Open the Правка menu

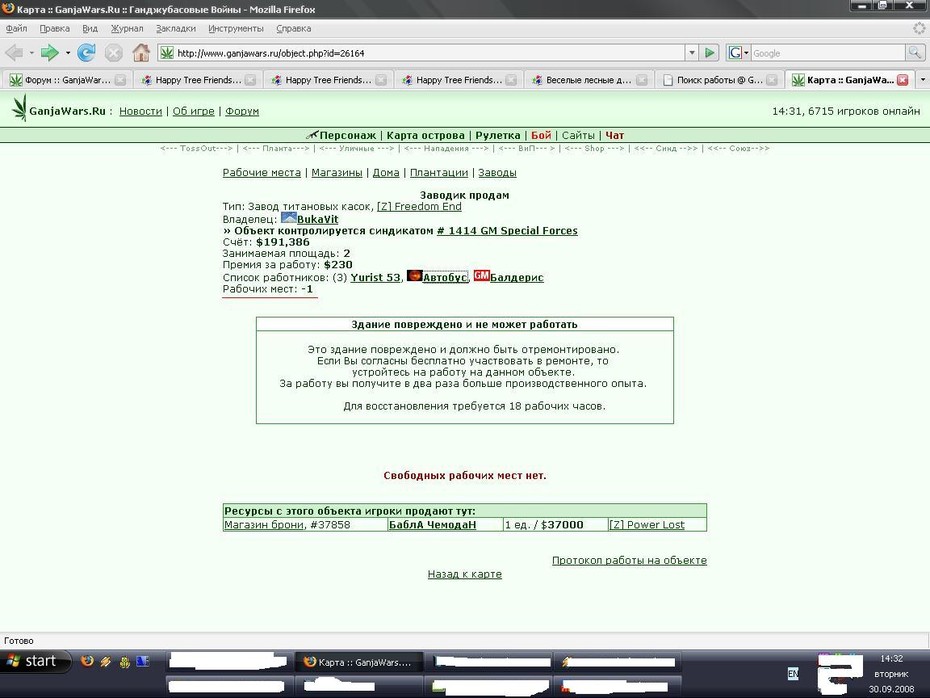click(55, 28)
